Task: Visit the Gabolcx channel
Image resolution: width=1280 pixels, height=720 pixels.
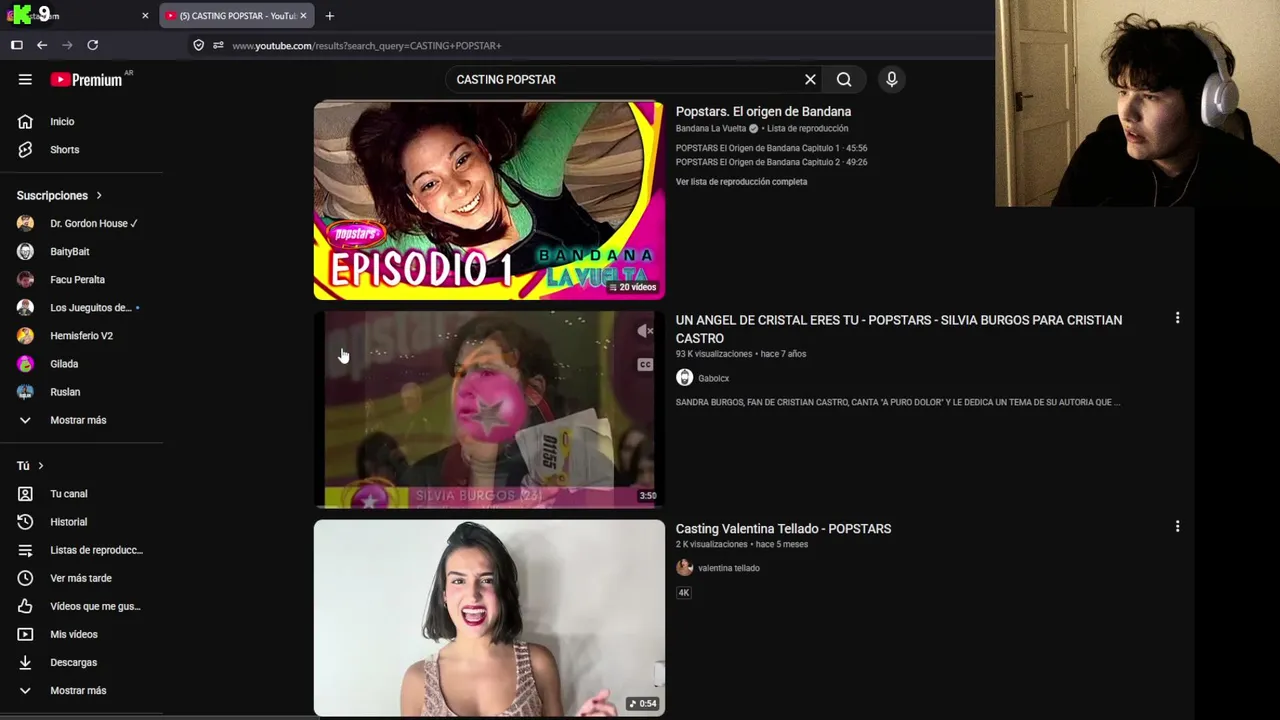Action: pos(713,378)
